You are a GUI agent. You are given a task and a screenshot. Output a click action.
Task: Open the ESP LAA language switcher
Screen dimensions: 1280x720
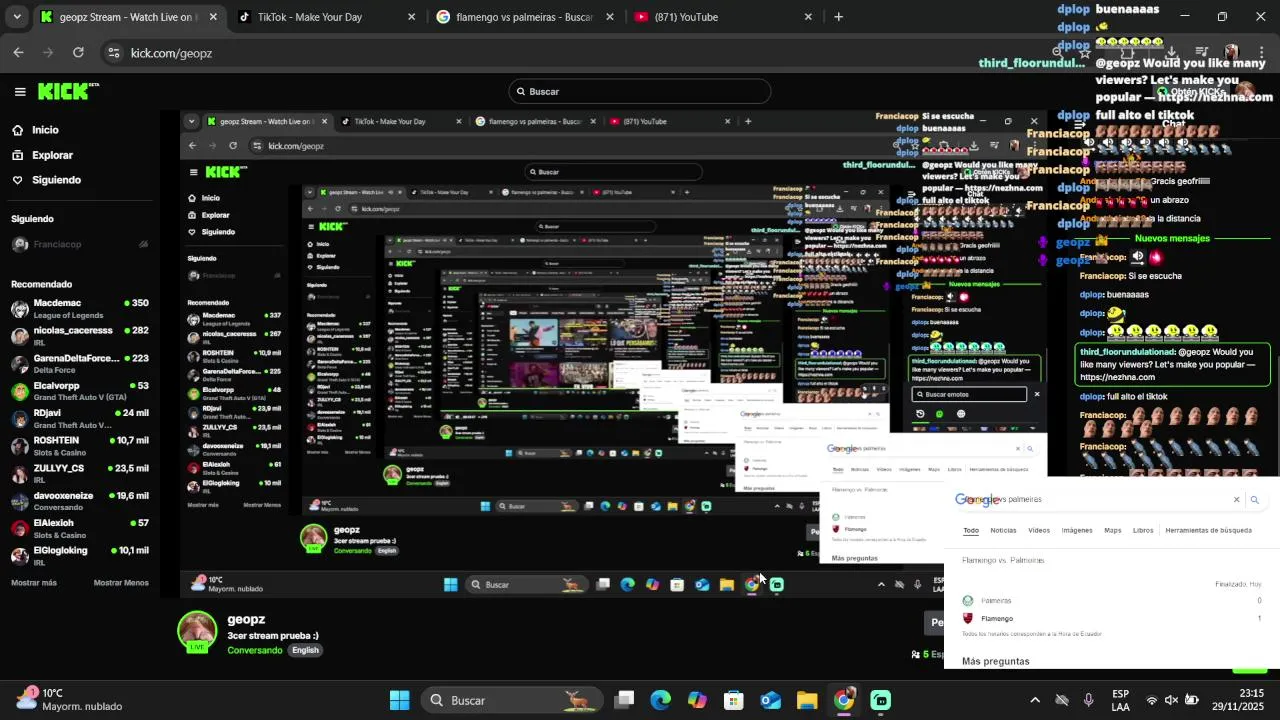tap(1121, 700)
